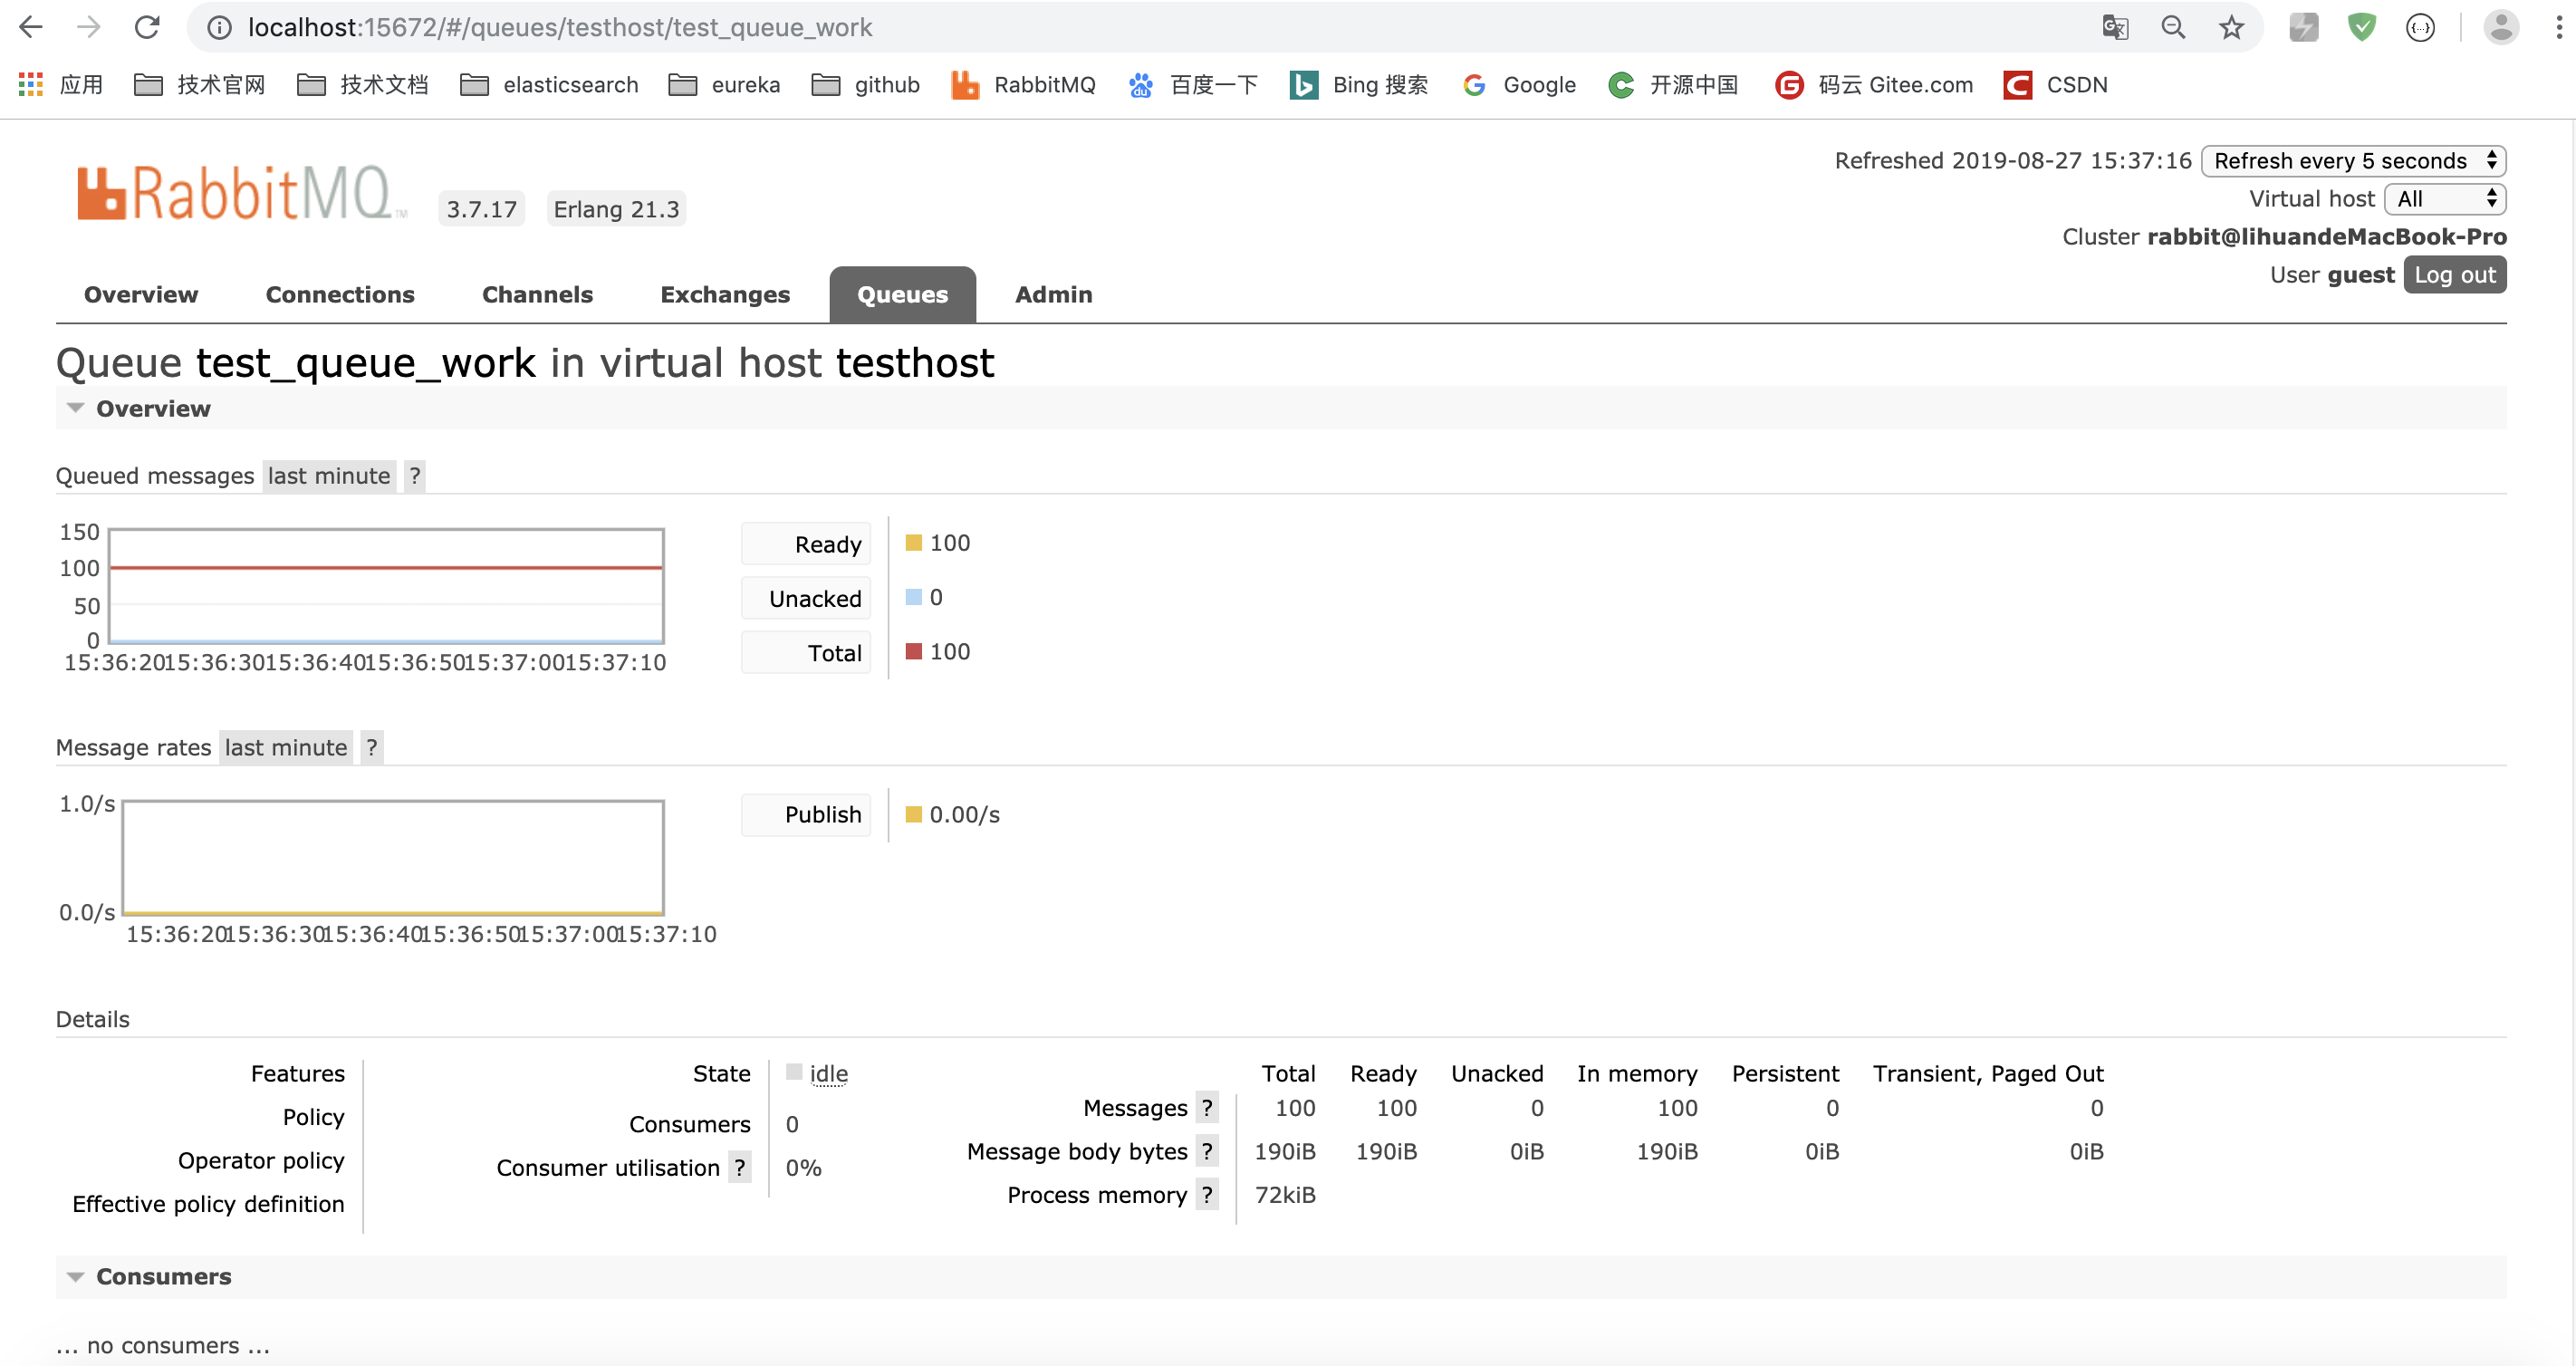
Task: Open the translate page icon
Action: [2115, 27]
